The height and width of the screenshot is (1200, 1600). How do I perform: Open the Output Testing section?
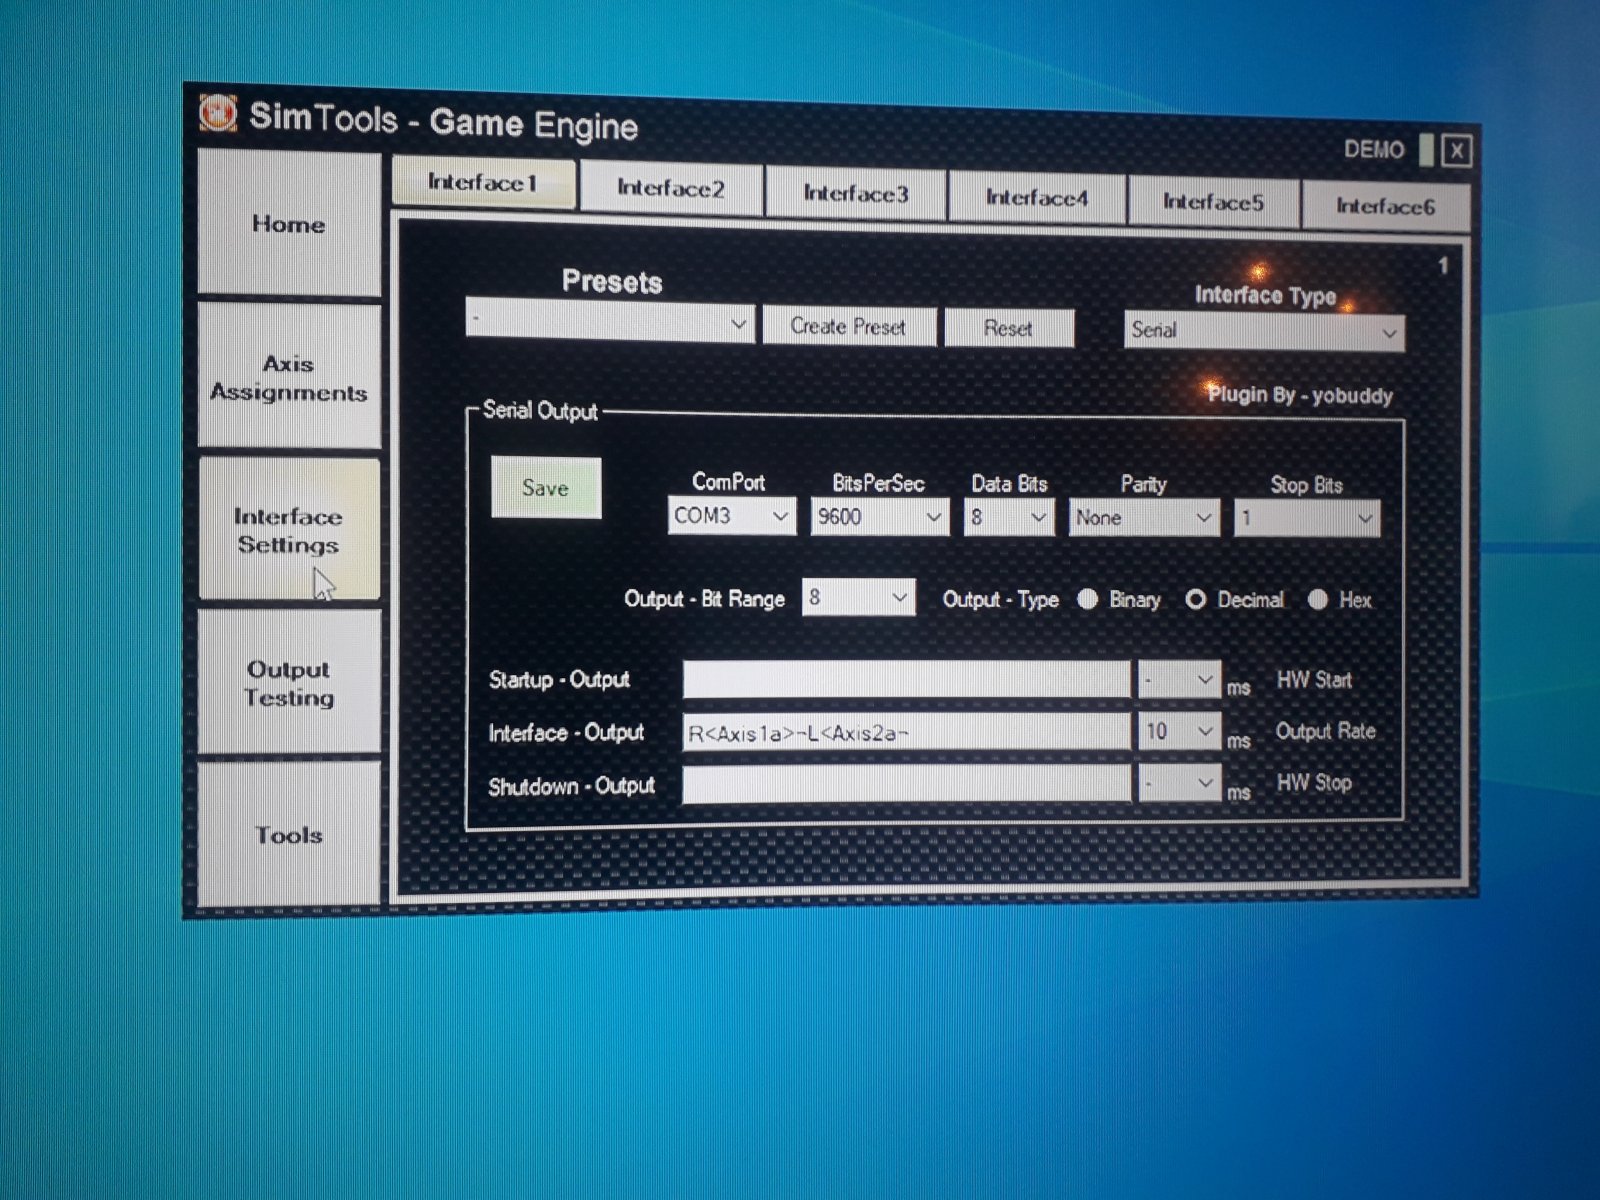[289, 683]
